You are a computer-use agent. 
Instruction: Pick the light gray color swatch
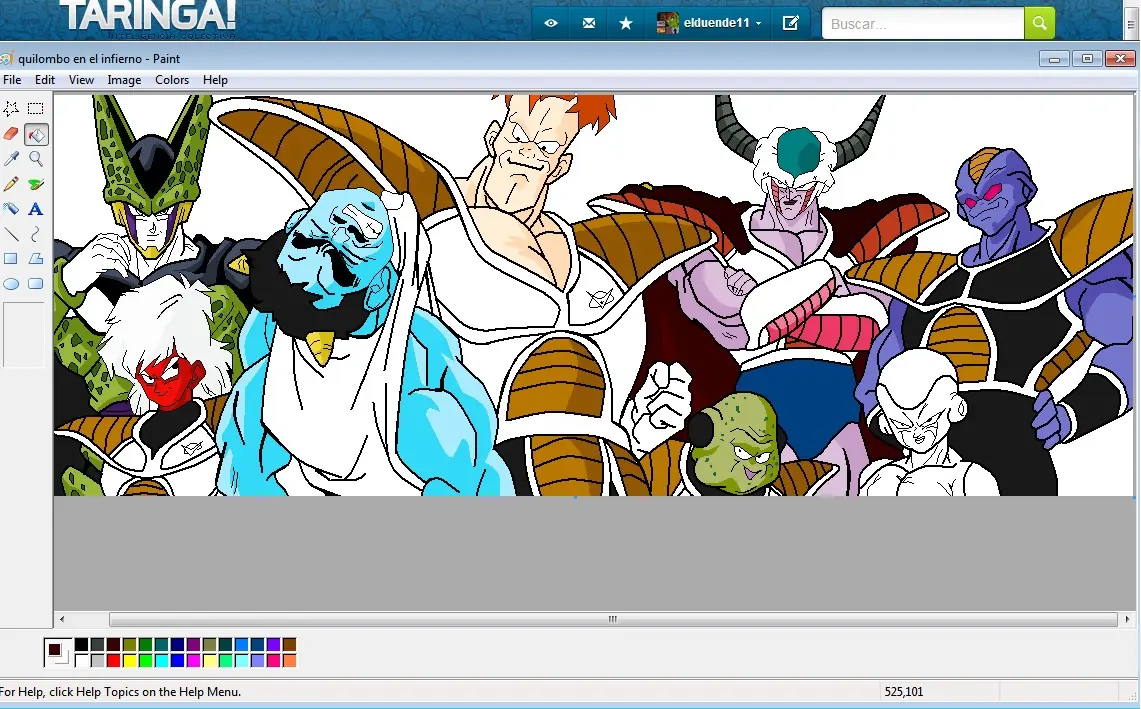pos(98,660)
